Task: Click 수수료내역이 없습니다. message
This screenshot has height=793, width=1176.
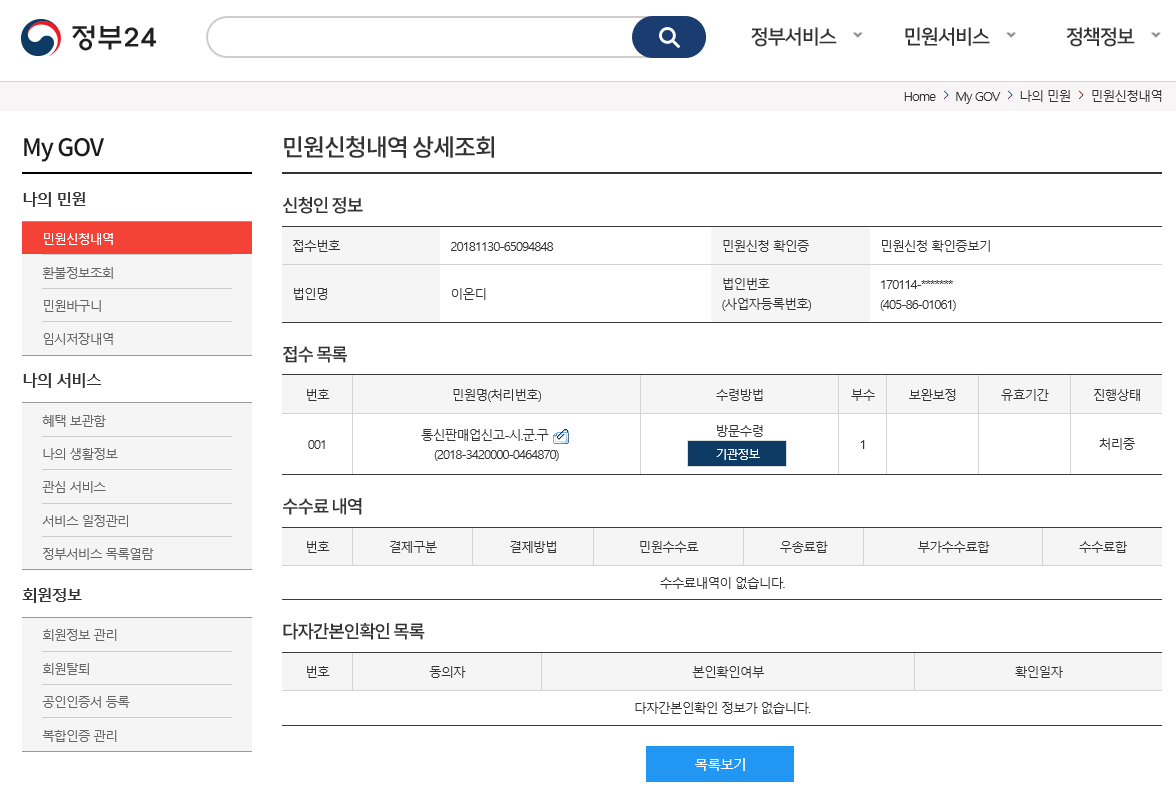Action: 722,582
